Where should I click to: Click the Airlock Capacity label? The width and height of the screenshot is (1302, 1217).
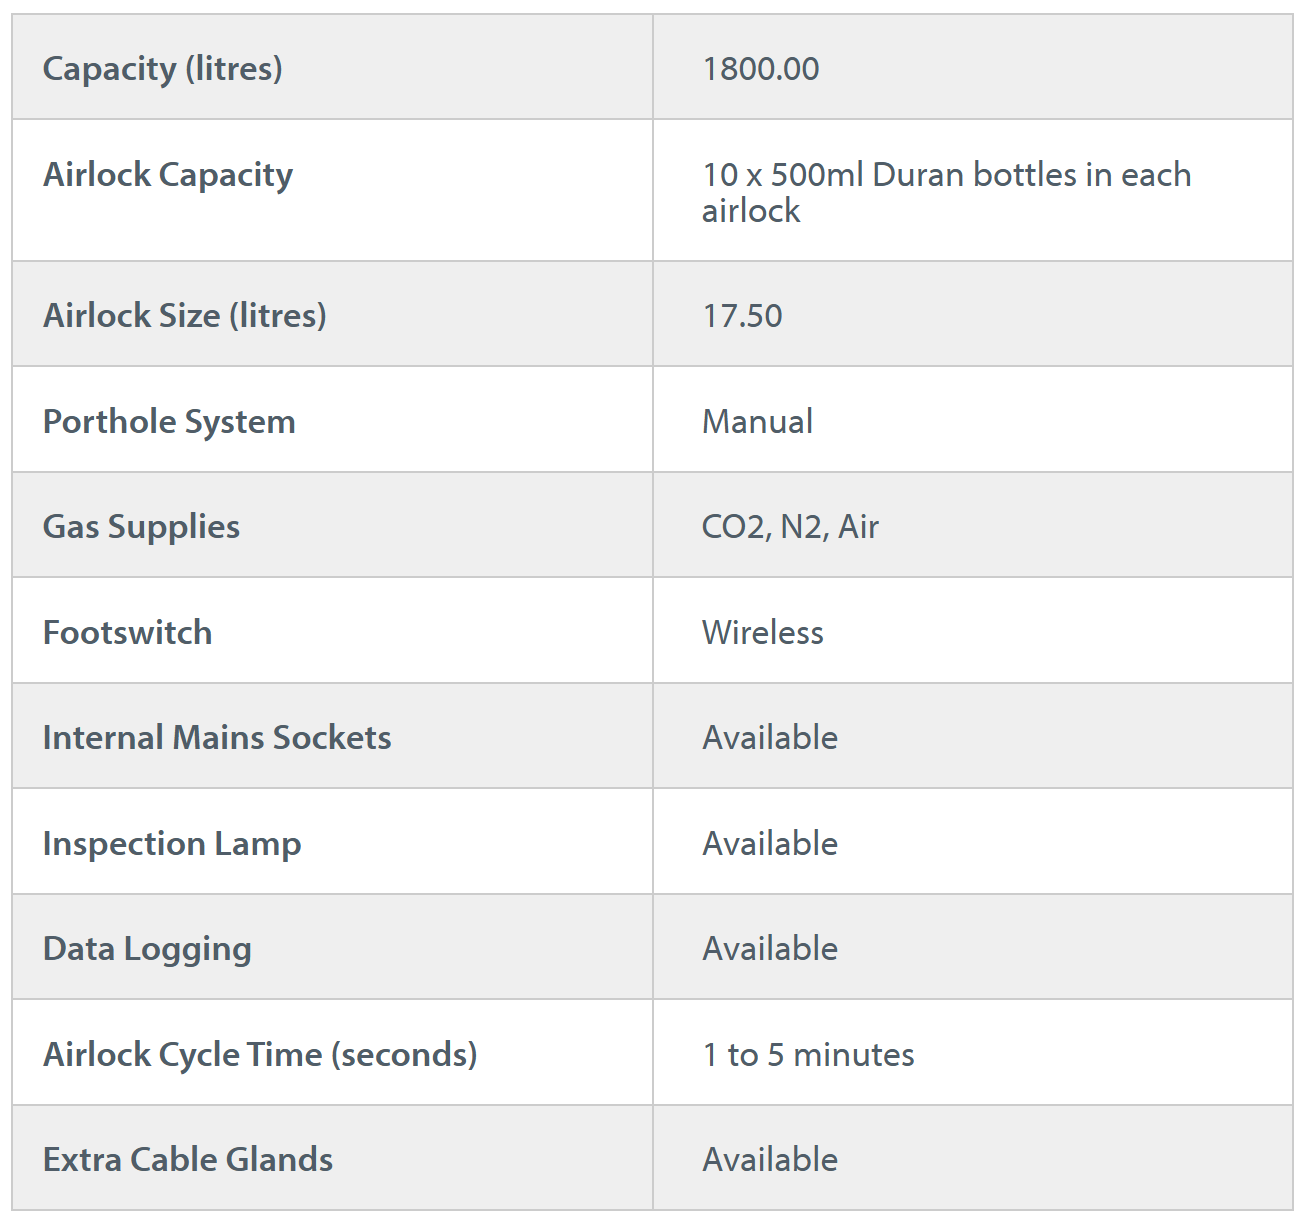coord(167,175)
